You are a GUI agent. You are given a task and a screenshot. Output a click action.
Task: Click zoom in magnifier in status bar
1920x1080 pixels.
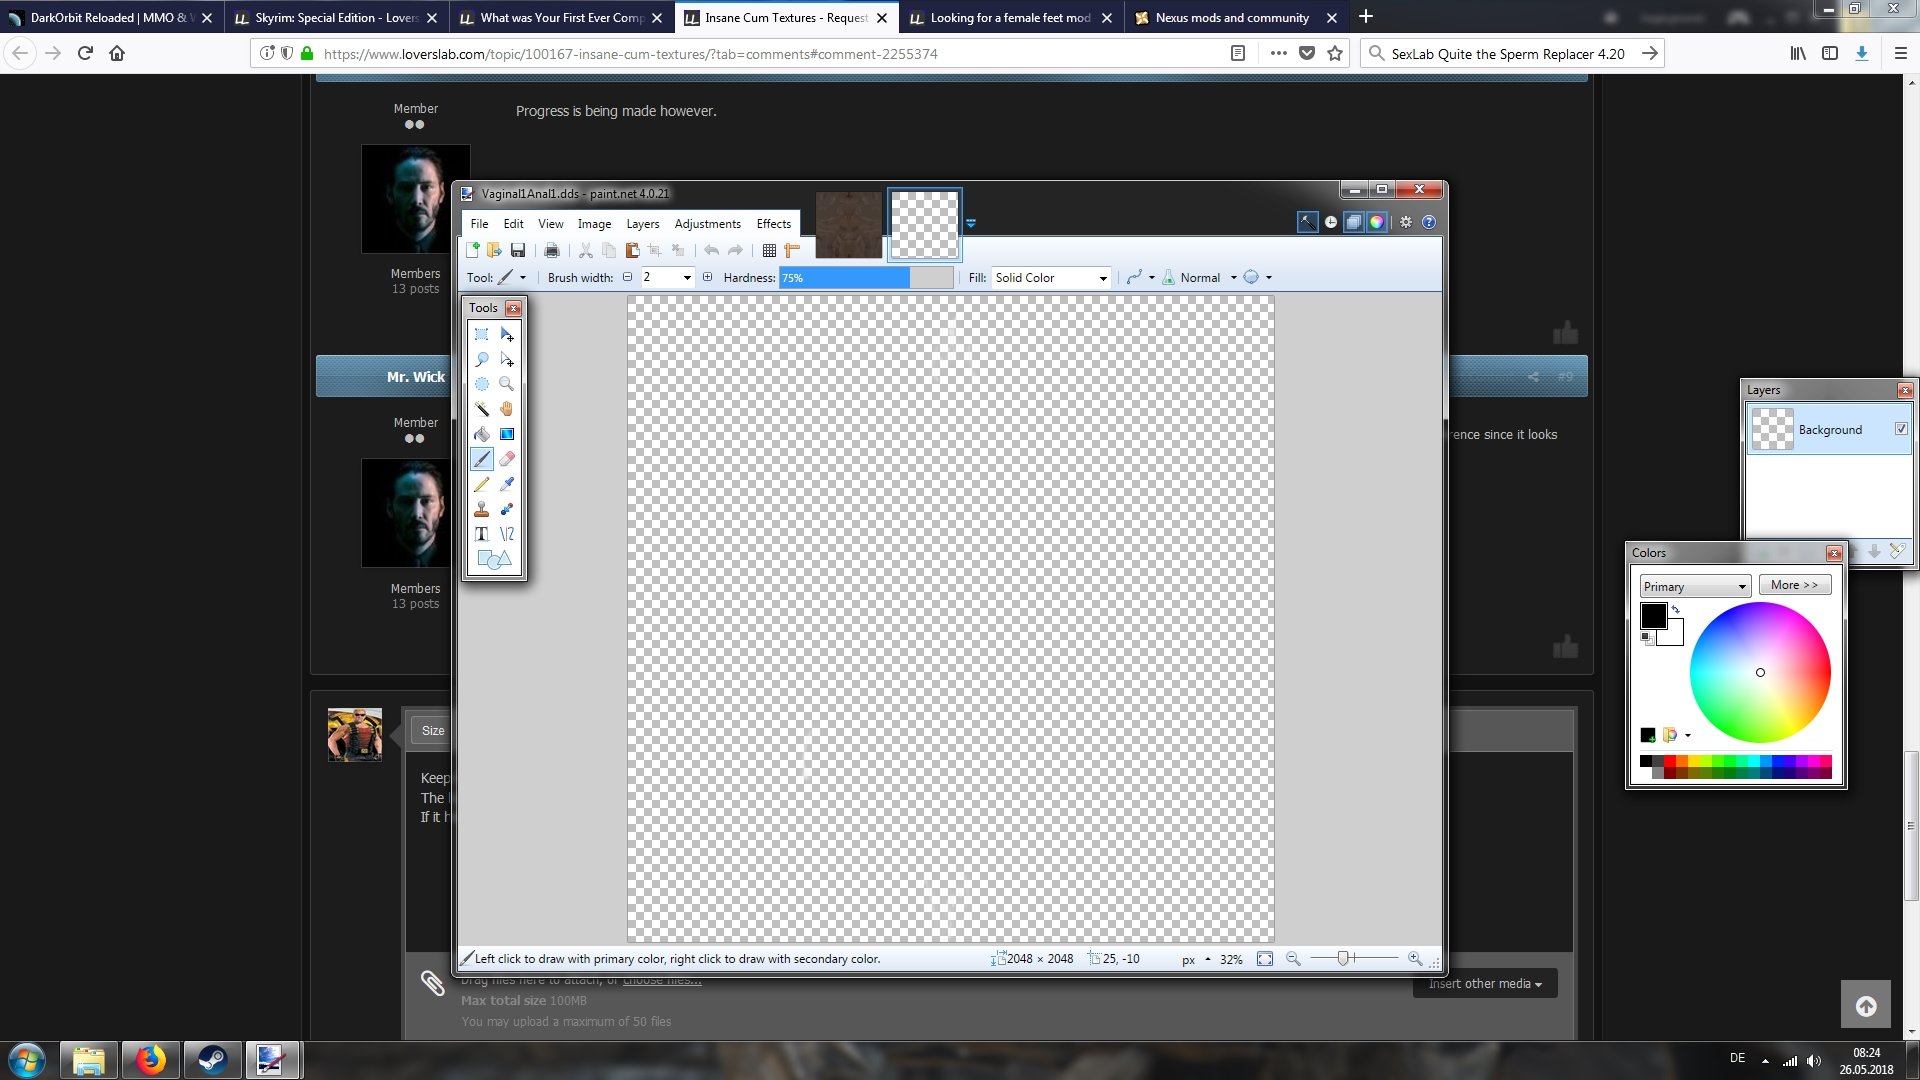click(1415, 959)
